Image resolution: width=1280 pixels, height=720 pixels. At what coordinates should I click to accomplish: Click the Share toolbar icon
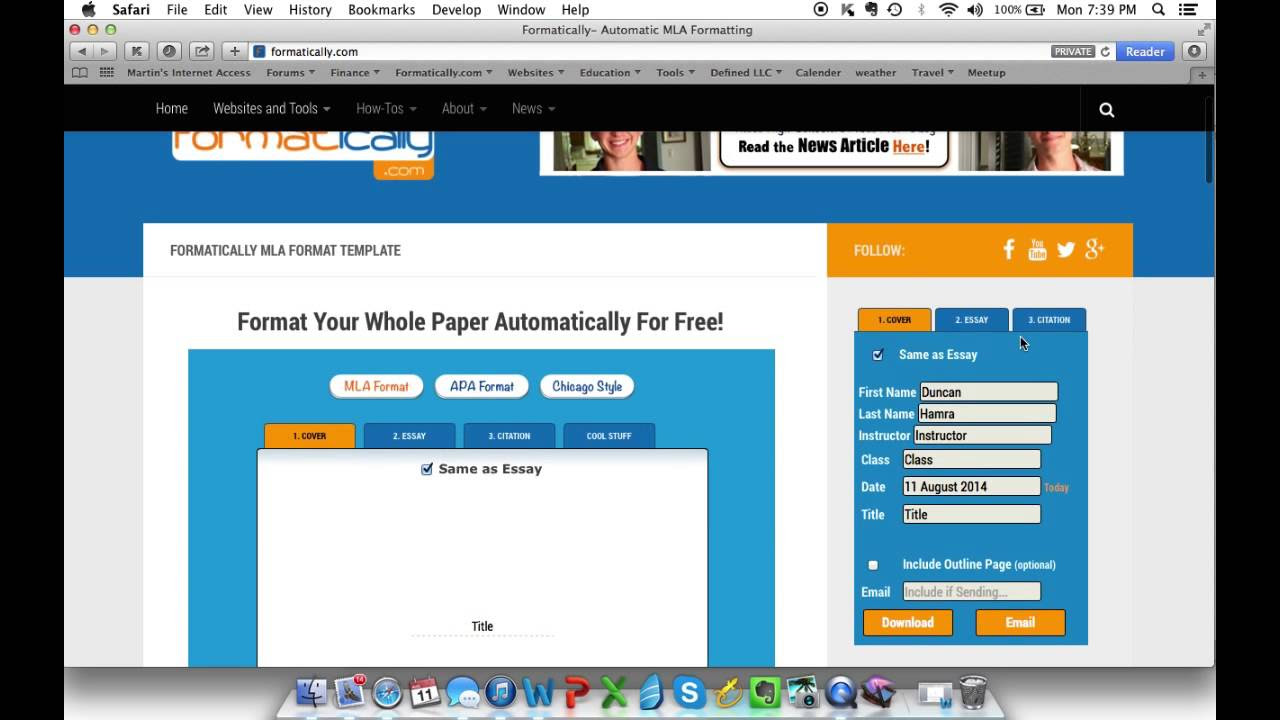click(201, 51)
